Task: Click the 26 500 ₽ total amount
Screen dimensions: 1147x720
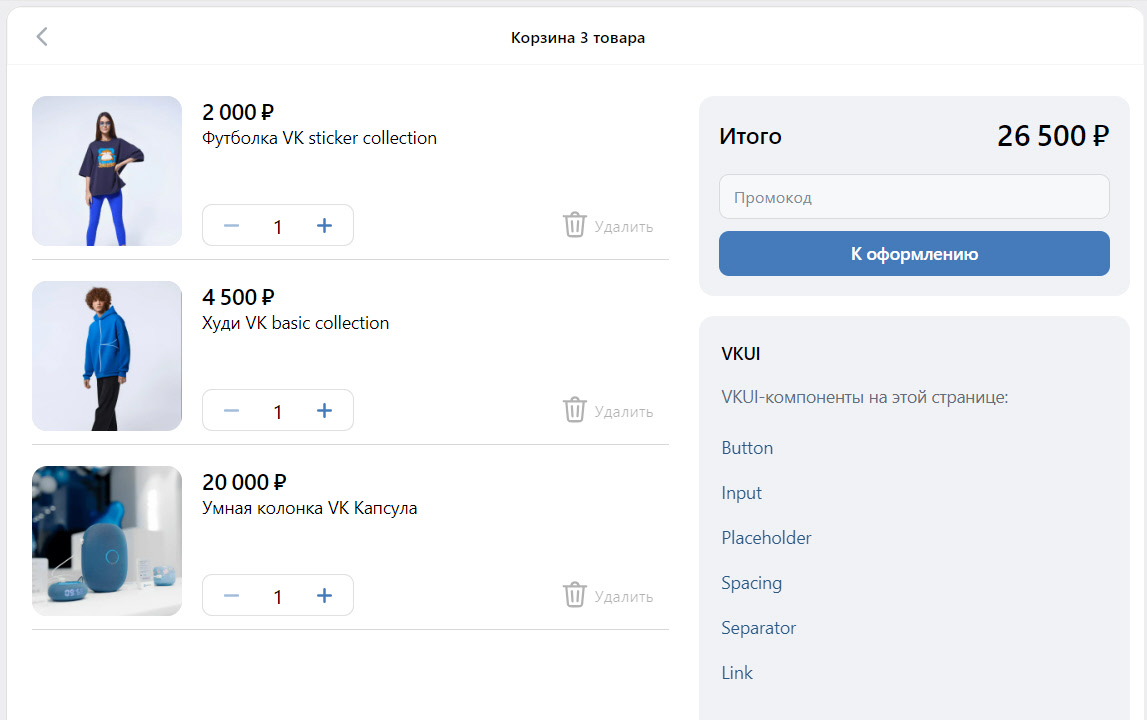Action: (1053, 136)
